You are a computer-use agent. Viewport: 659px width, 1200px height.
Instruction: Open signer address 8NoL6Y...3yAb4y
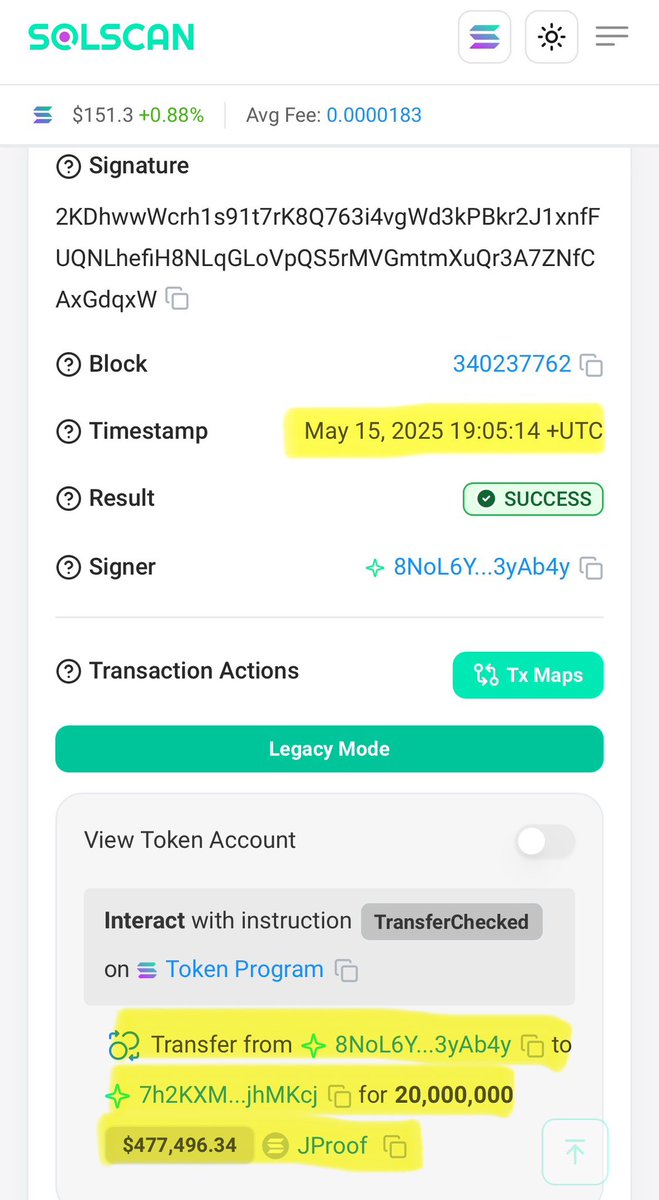[481, 568]
